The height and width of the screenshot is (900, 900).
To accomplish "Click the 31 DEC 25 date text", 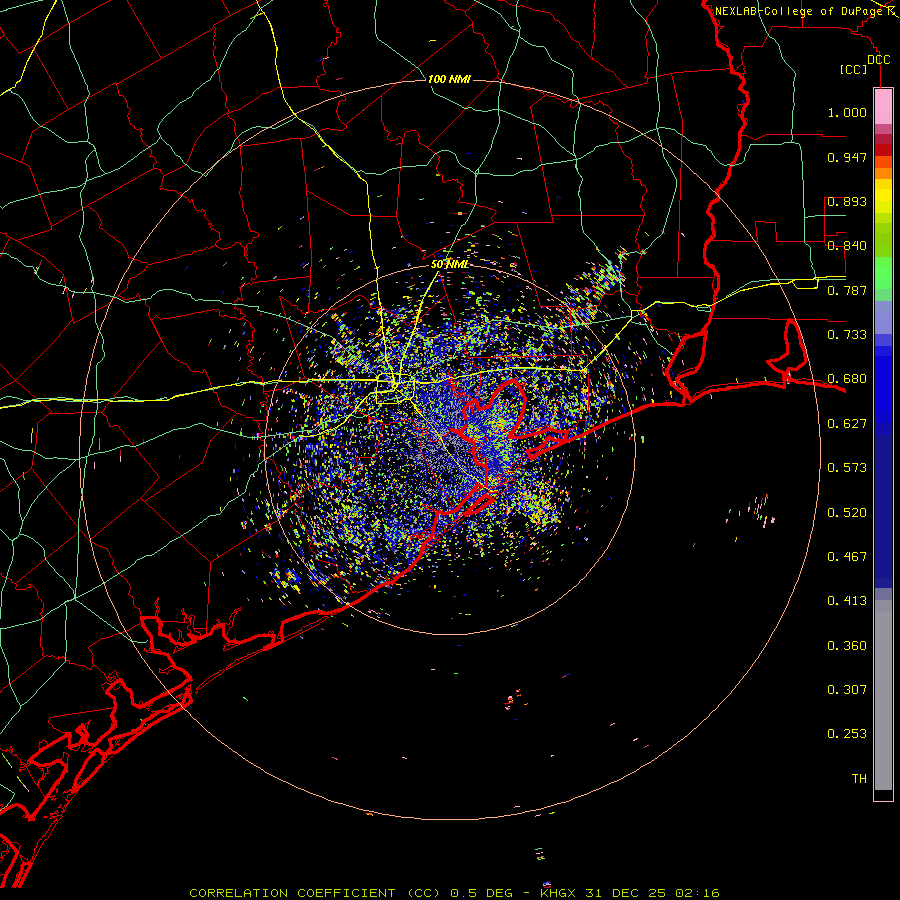I will pyautogui.click(x=626, y=893).
